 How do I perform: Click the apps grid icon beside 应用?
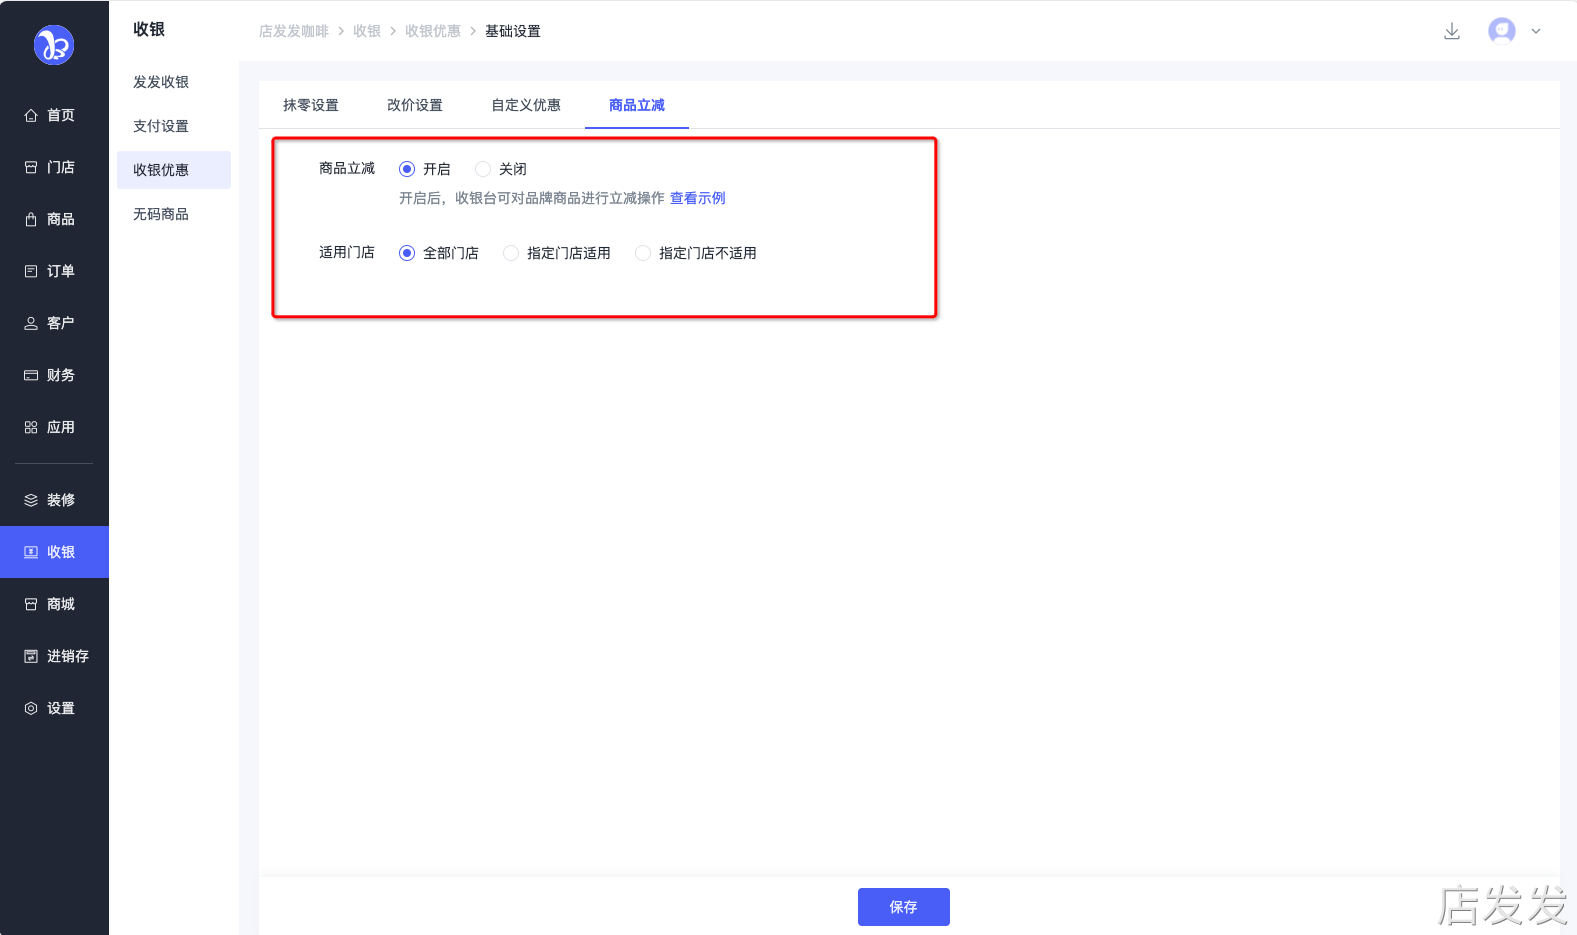pyautogui.click(x=31, y=427)
